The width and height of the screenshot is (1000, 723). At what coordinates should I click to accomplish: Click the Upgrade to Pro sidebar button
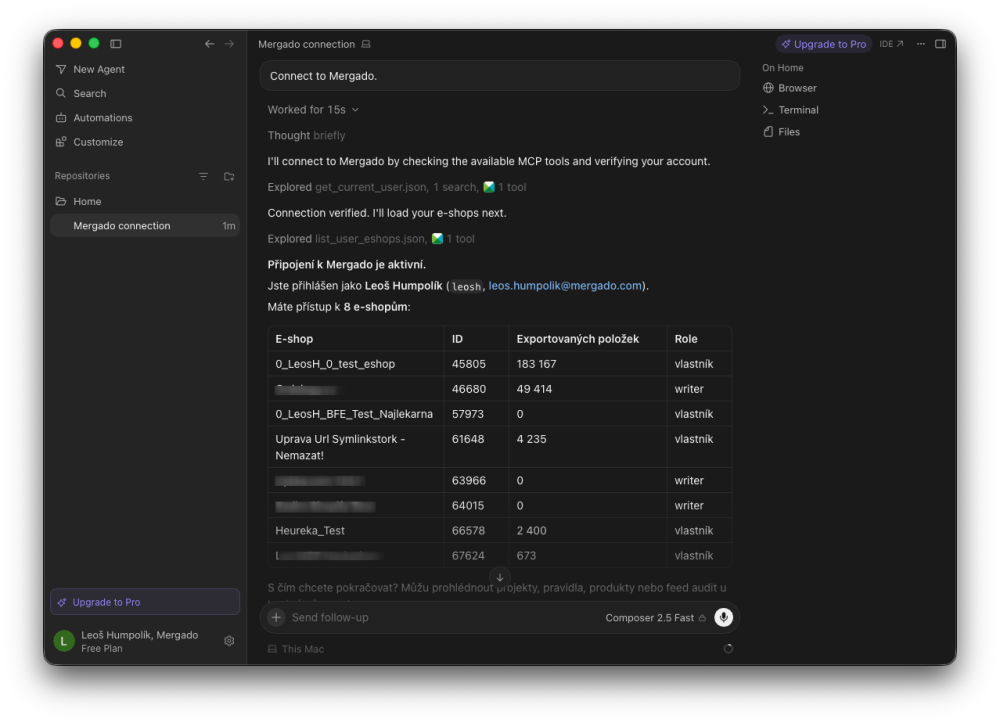(x=145, y=602)
